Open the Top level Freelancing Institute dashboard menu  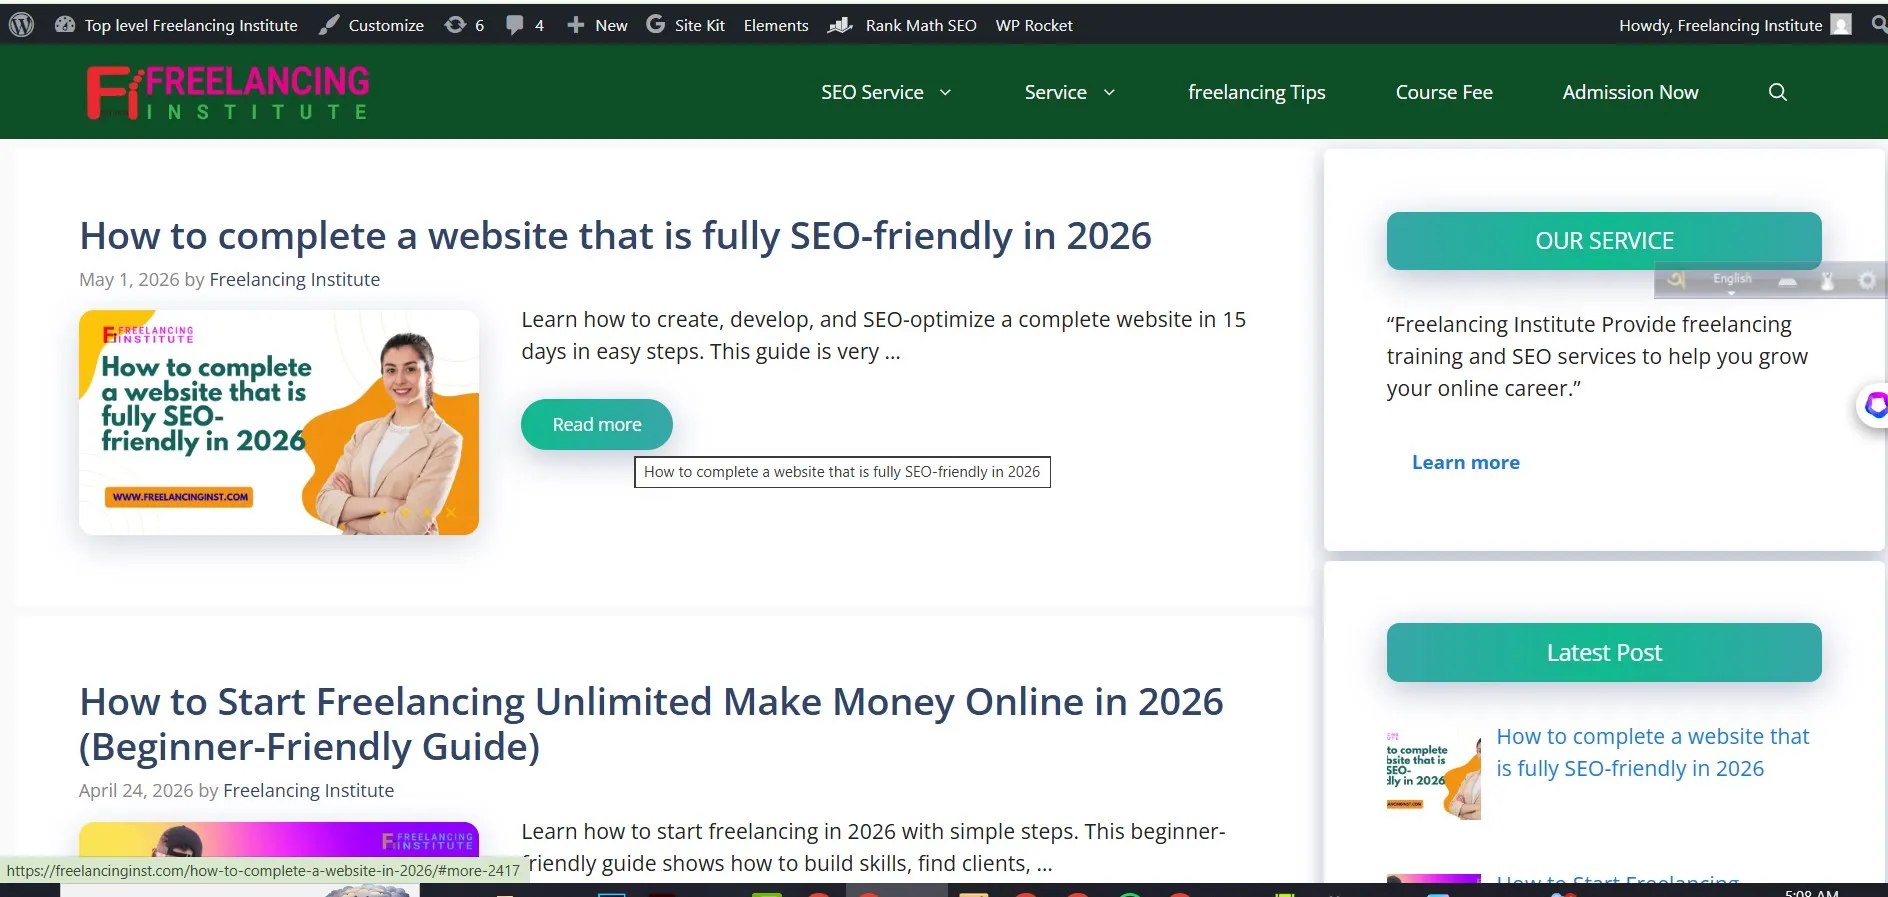point(176,25)
